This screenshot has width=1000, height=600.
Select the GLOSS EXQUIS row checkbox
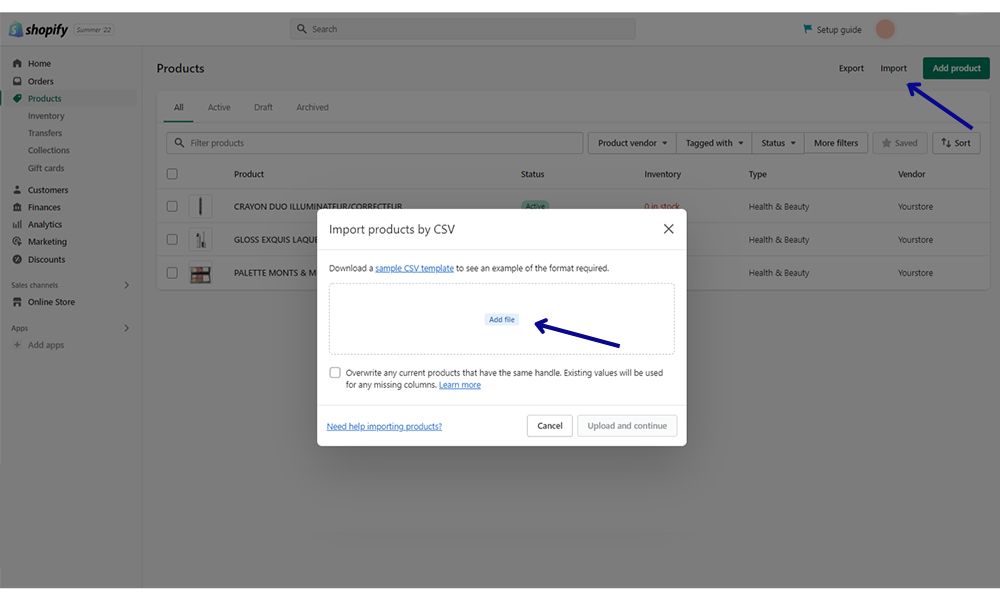click(172, 239)
